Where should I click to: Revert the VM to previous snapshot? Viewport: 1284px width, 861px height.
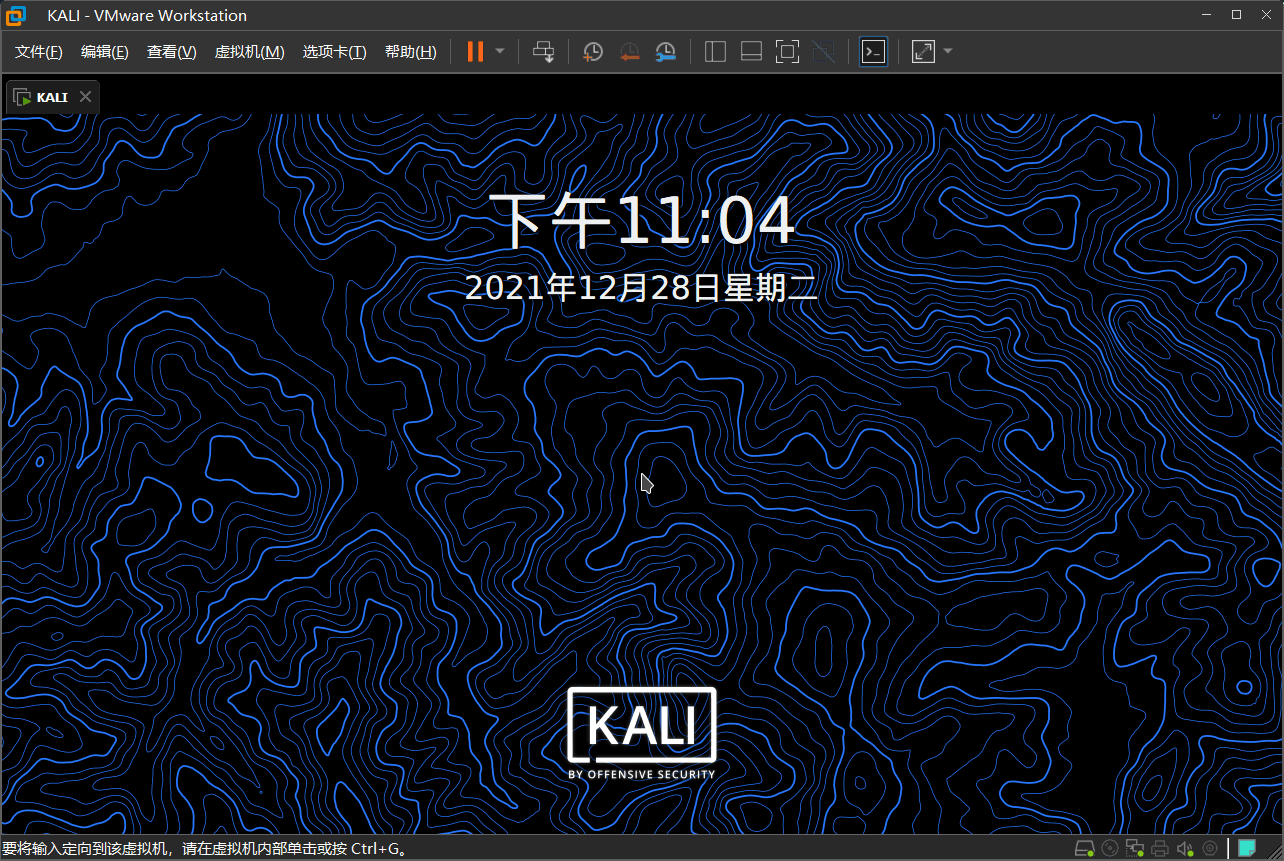629,52
